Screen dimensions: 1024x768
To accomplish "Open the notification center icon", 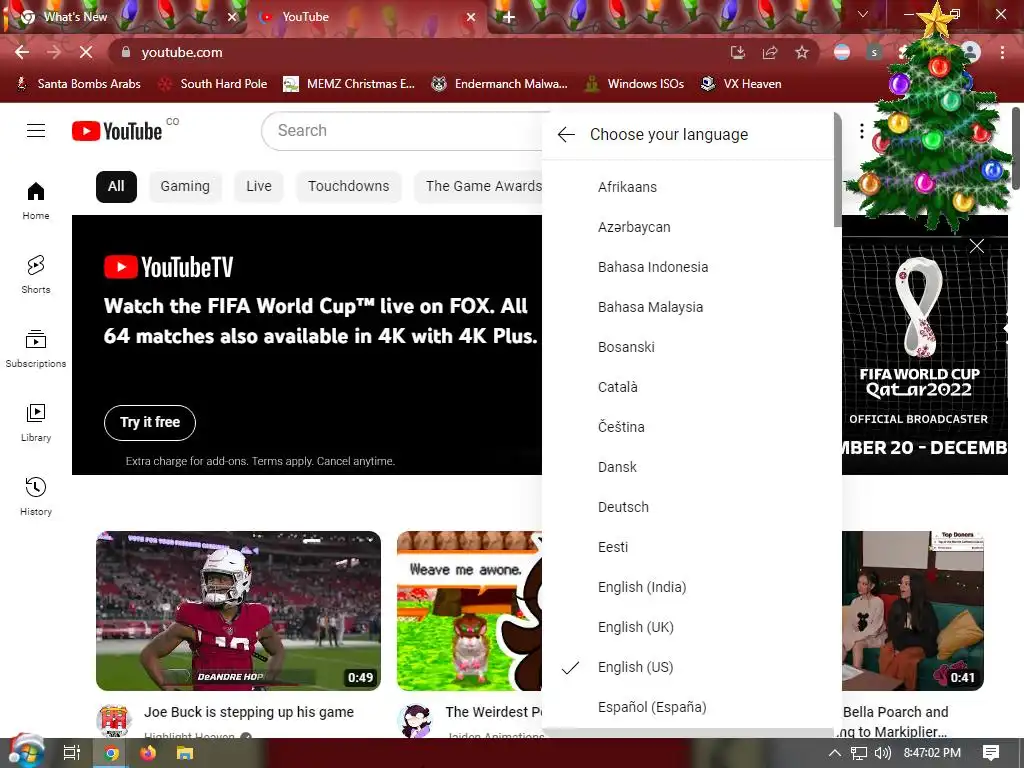I will click(991, 753).
